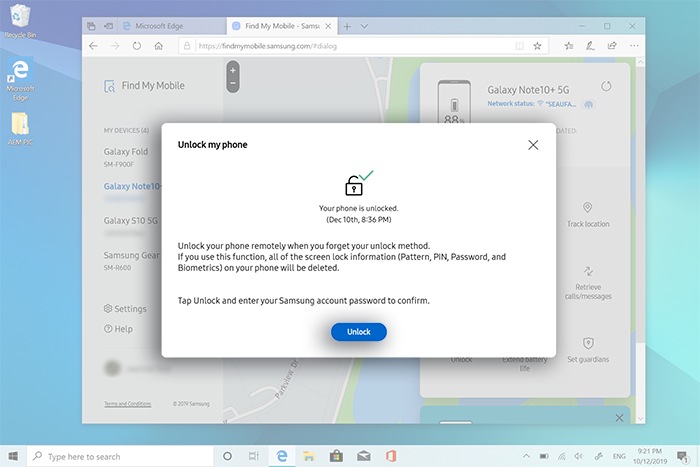Viewport: 700px width, 467px height.
Task: Click the blue Unlock button
Action: [358, 332]
